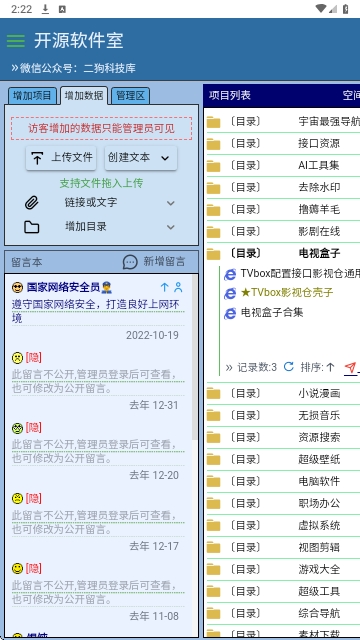Screen dimensions: 360x640
Task: Click the Wi-Fi icon in status bar
Action: 321,9
